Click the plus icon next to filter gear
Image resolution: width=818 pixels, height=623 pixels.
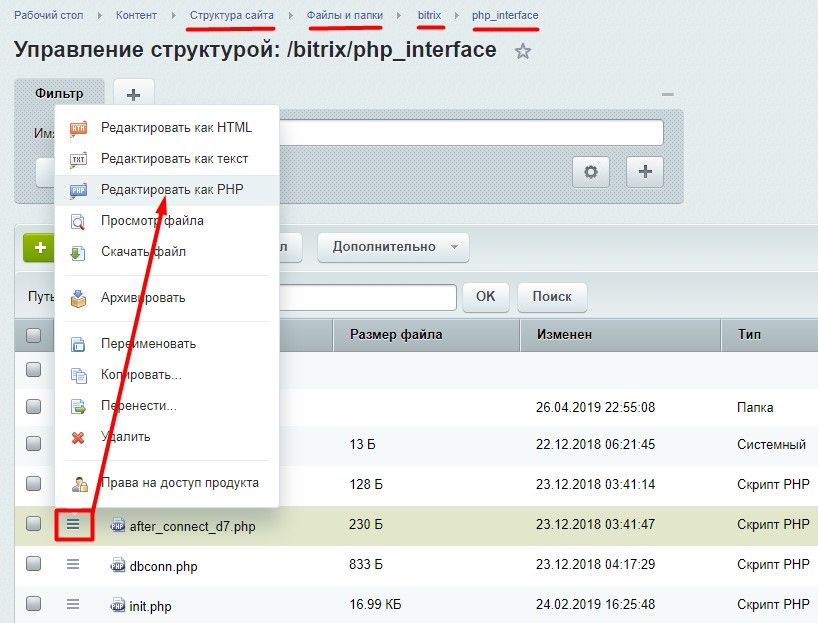pos(645,172)
